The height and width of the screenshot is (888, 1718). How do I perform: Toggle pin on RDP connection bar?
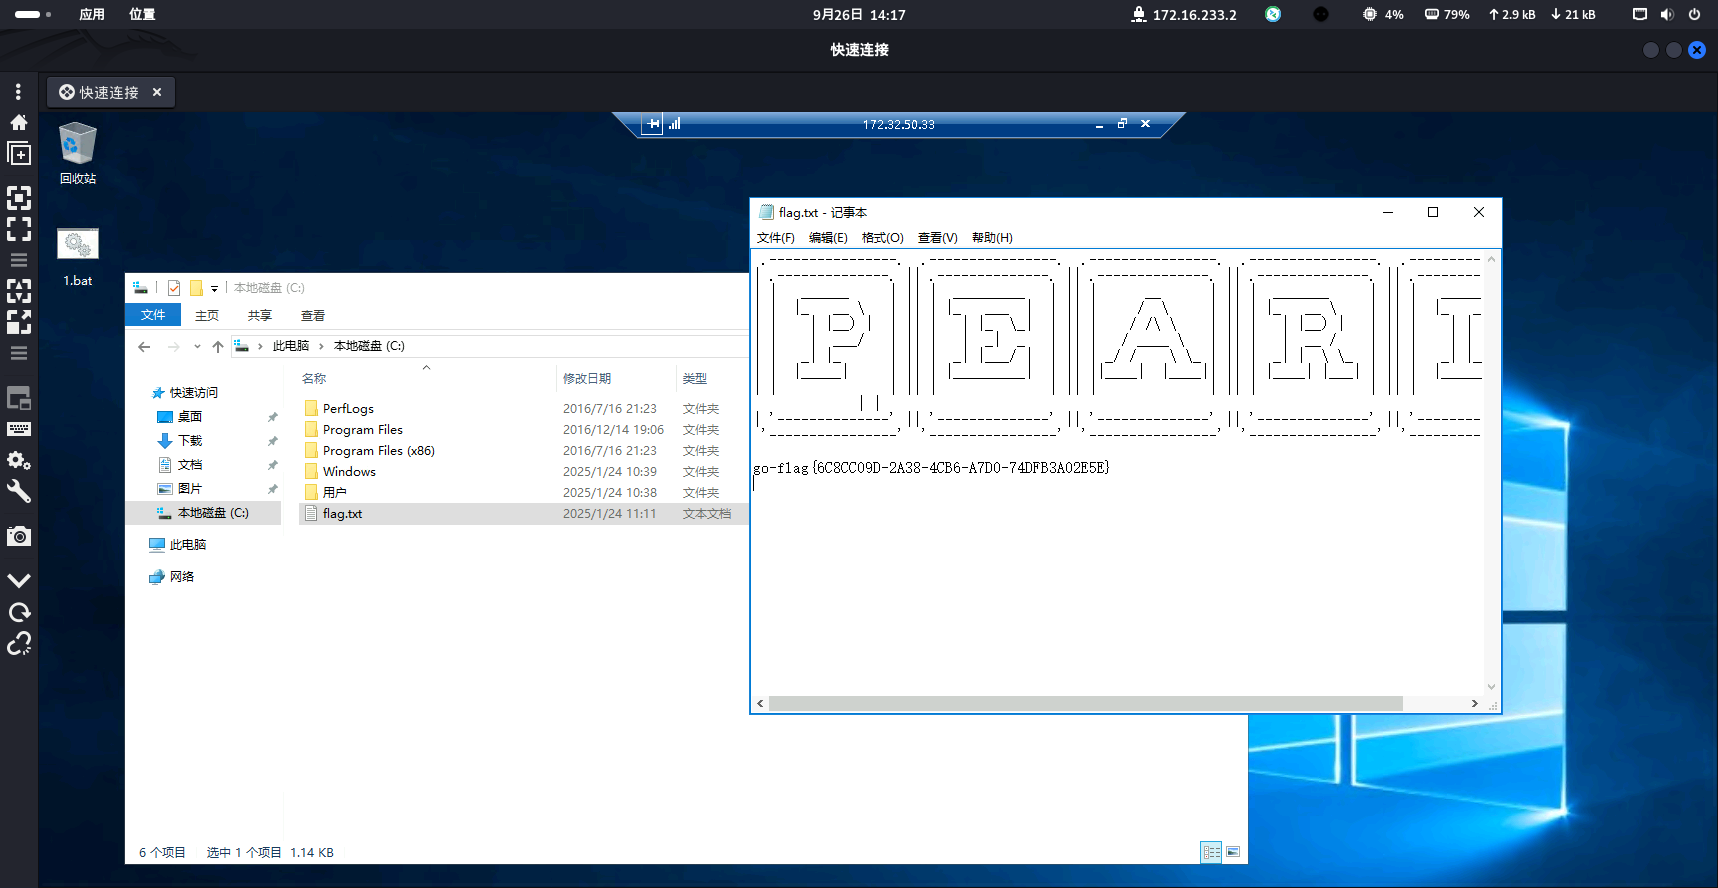pyautogui.click(x=653, y=124)
